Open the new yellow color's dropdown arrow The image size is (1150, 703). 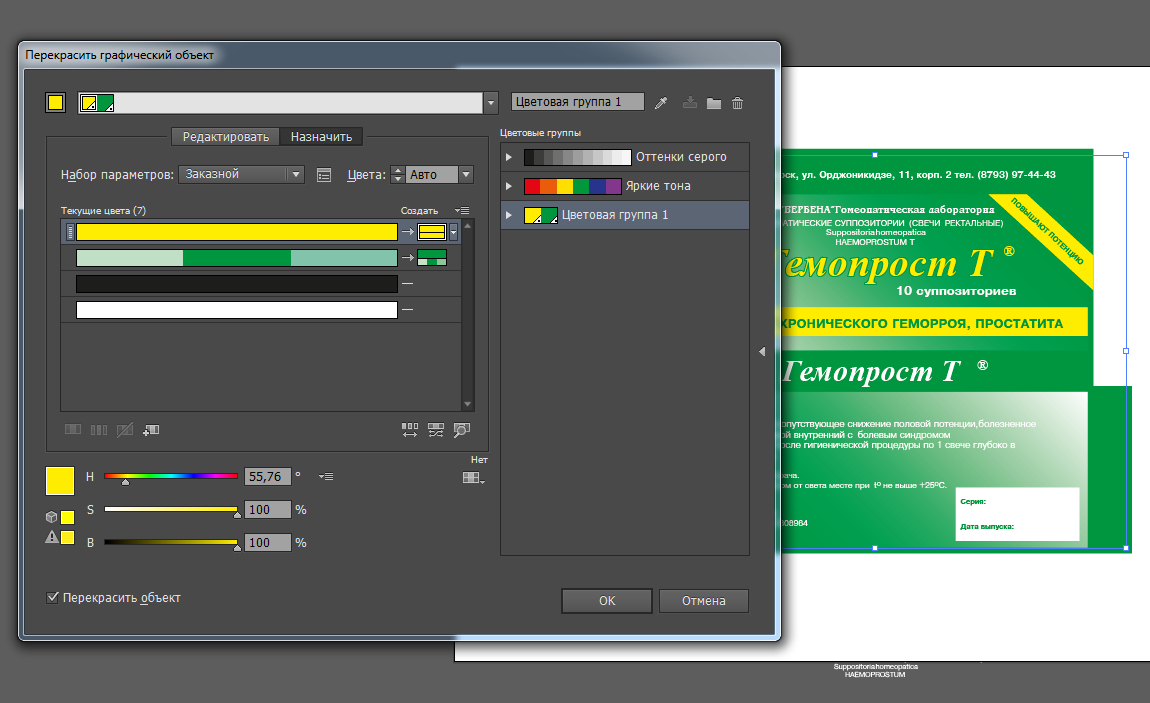(454, 232)
